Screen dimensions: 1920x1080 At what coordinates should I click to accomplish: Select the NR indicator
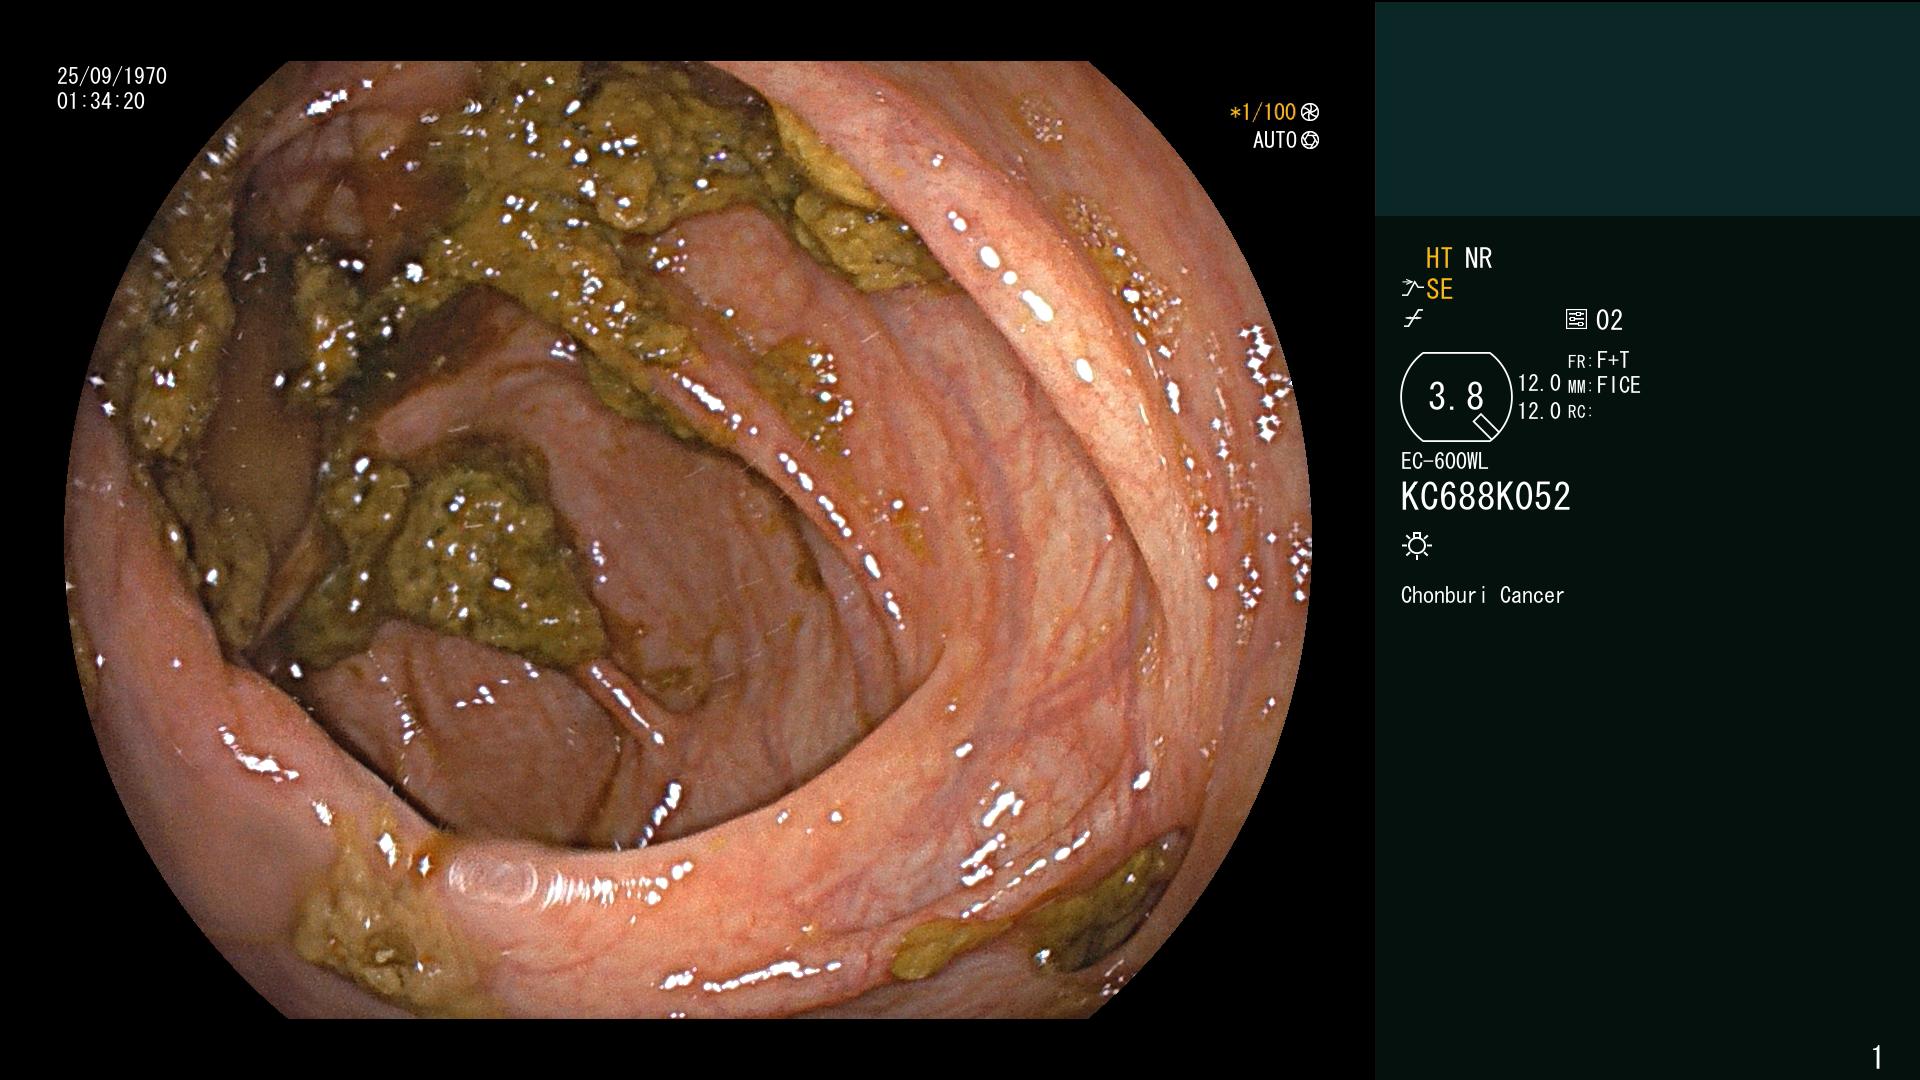tap(1478, 258)
